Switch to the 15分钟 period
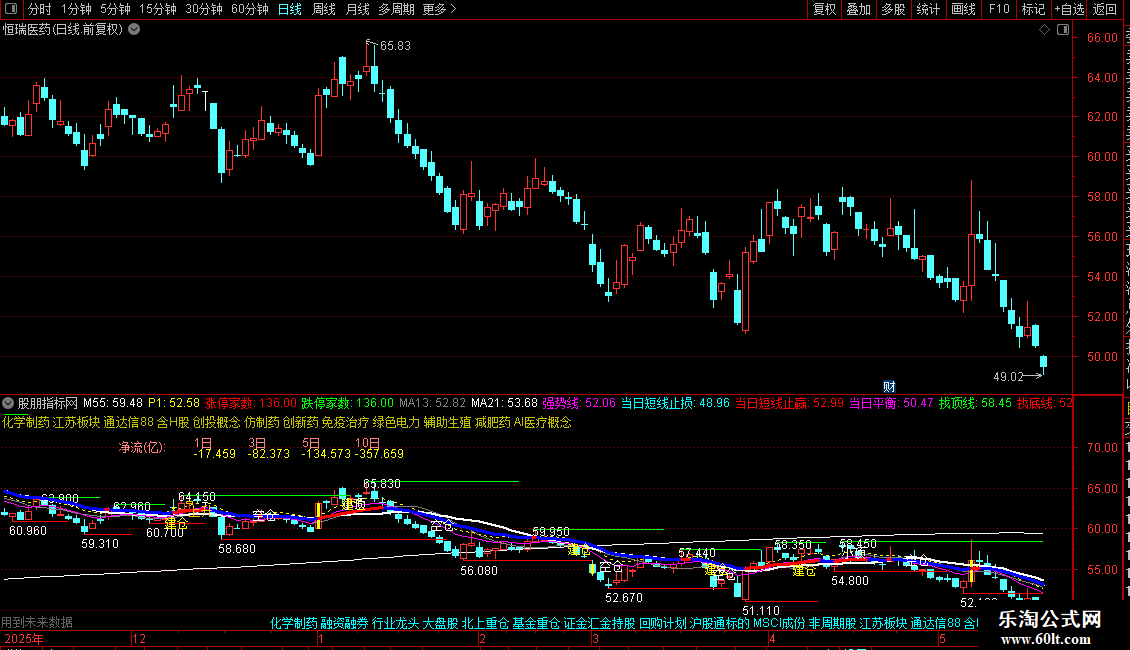1130x650 pixels. 158,9
